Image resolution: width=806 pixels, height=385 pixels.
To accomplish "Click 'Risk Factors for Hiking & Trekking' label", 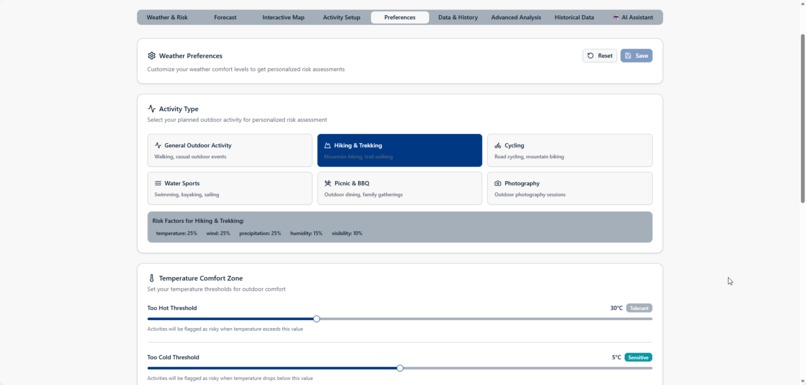I will point(198,221).
